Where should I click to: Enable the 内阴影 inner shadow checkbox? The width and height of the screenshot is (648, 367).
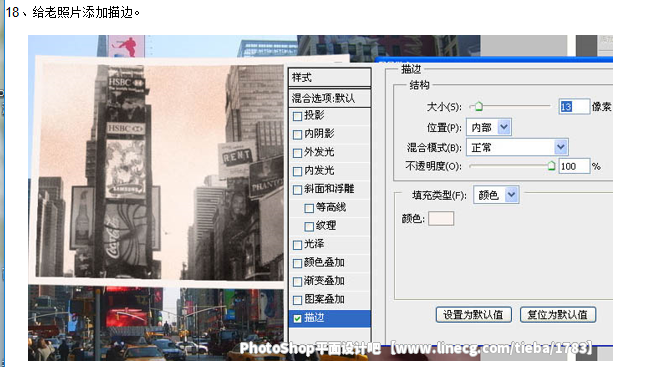point(297,134)
